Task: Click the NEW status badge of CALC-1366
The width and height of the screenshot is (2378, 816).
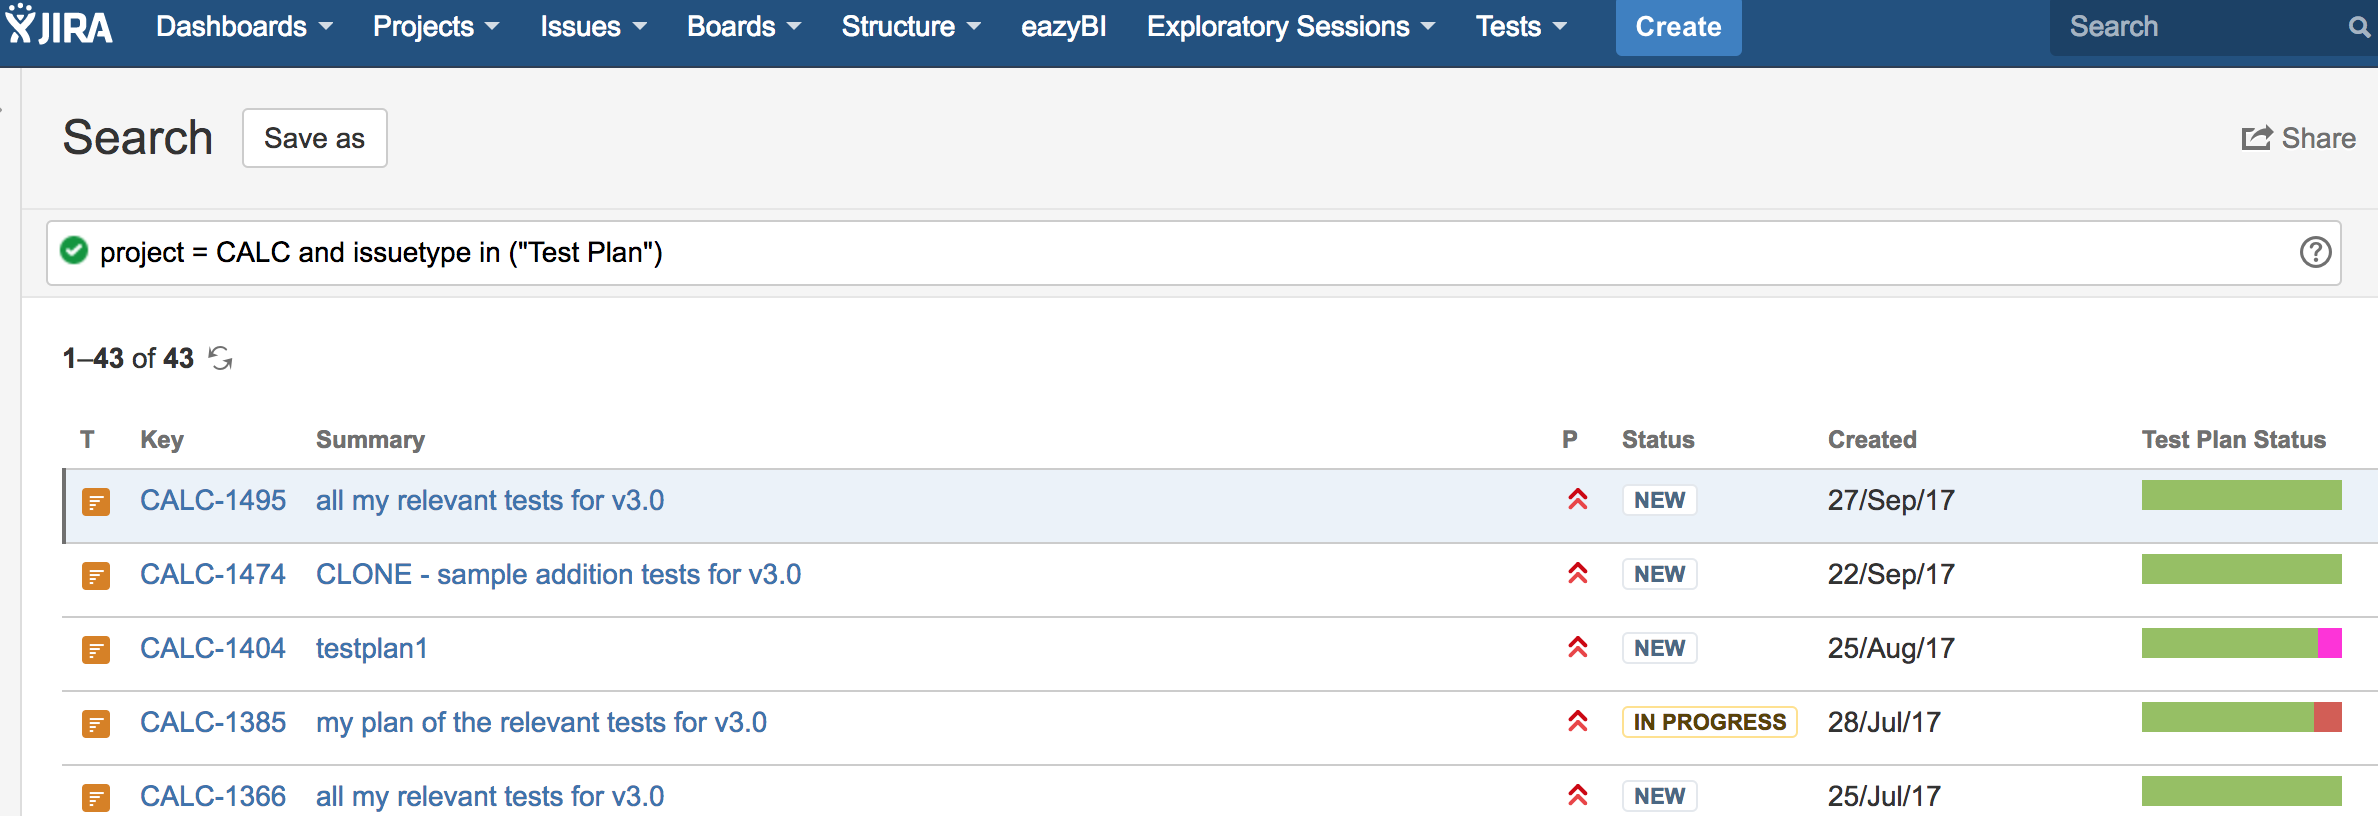Action: [1660, 796]
